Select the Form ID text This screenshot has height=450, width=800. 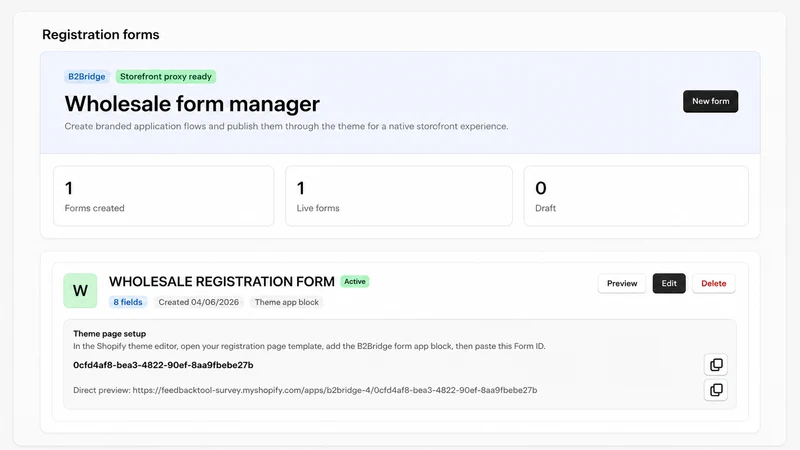tap(163, 365)
